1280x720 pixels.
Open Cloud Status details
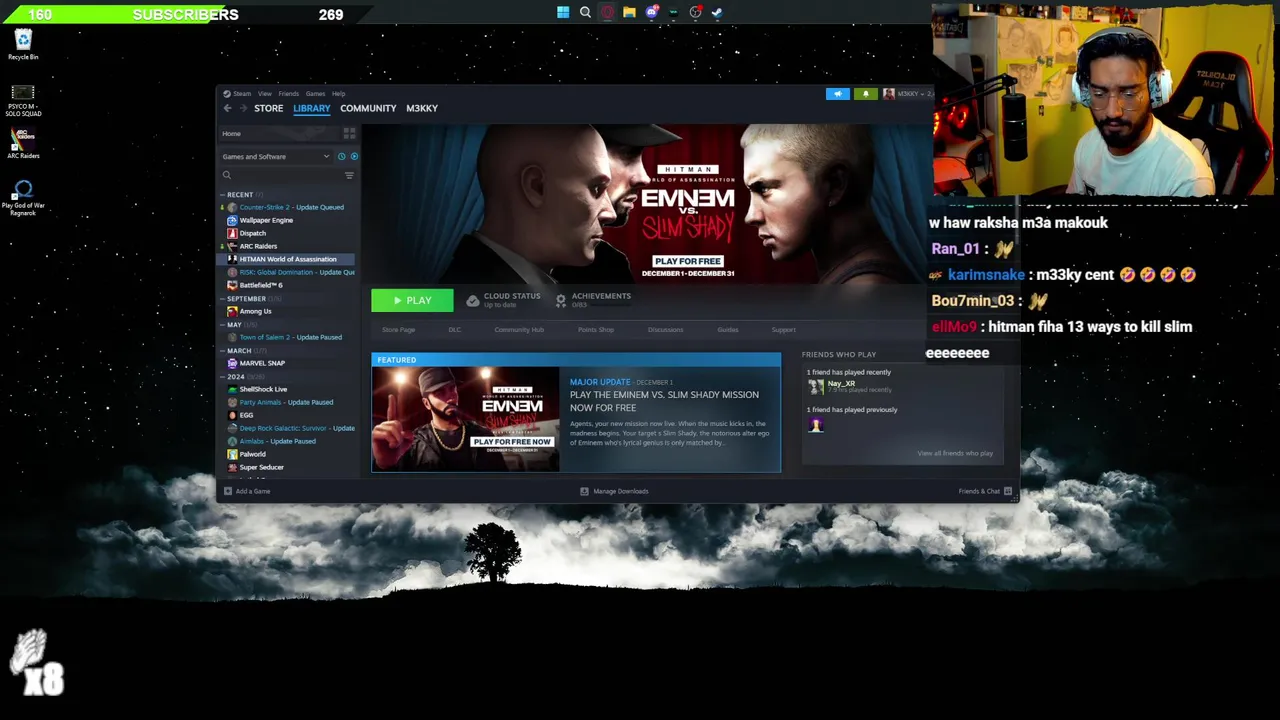click(x=503, y=300)
